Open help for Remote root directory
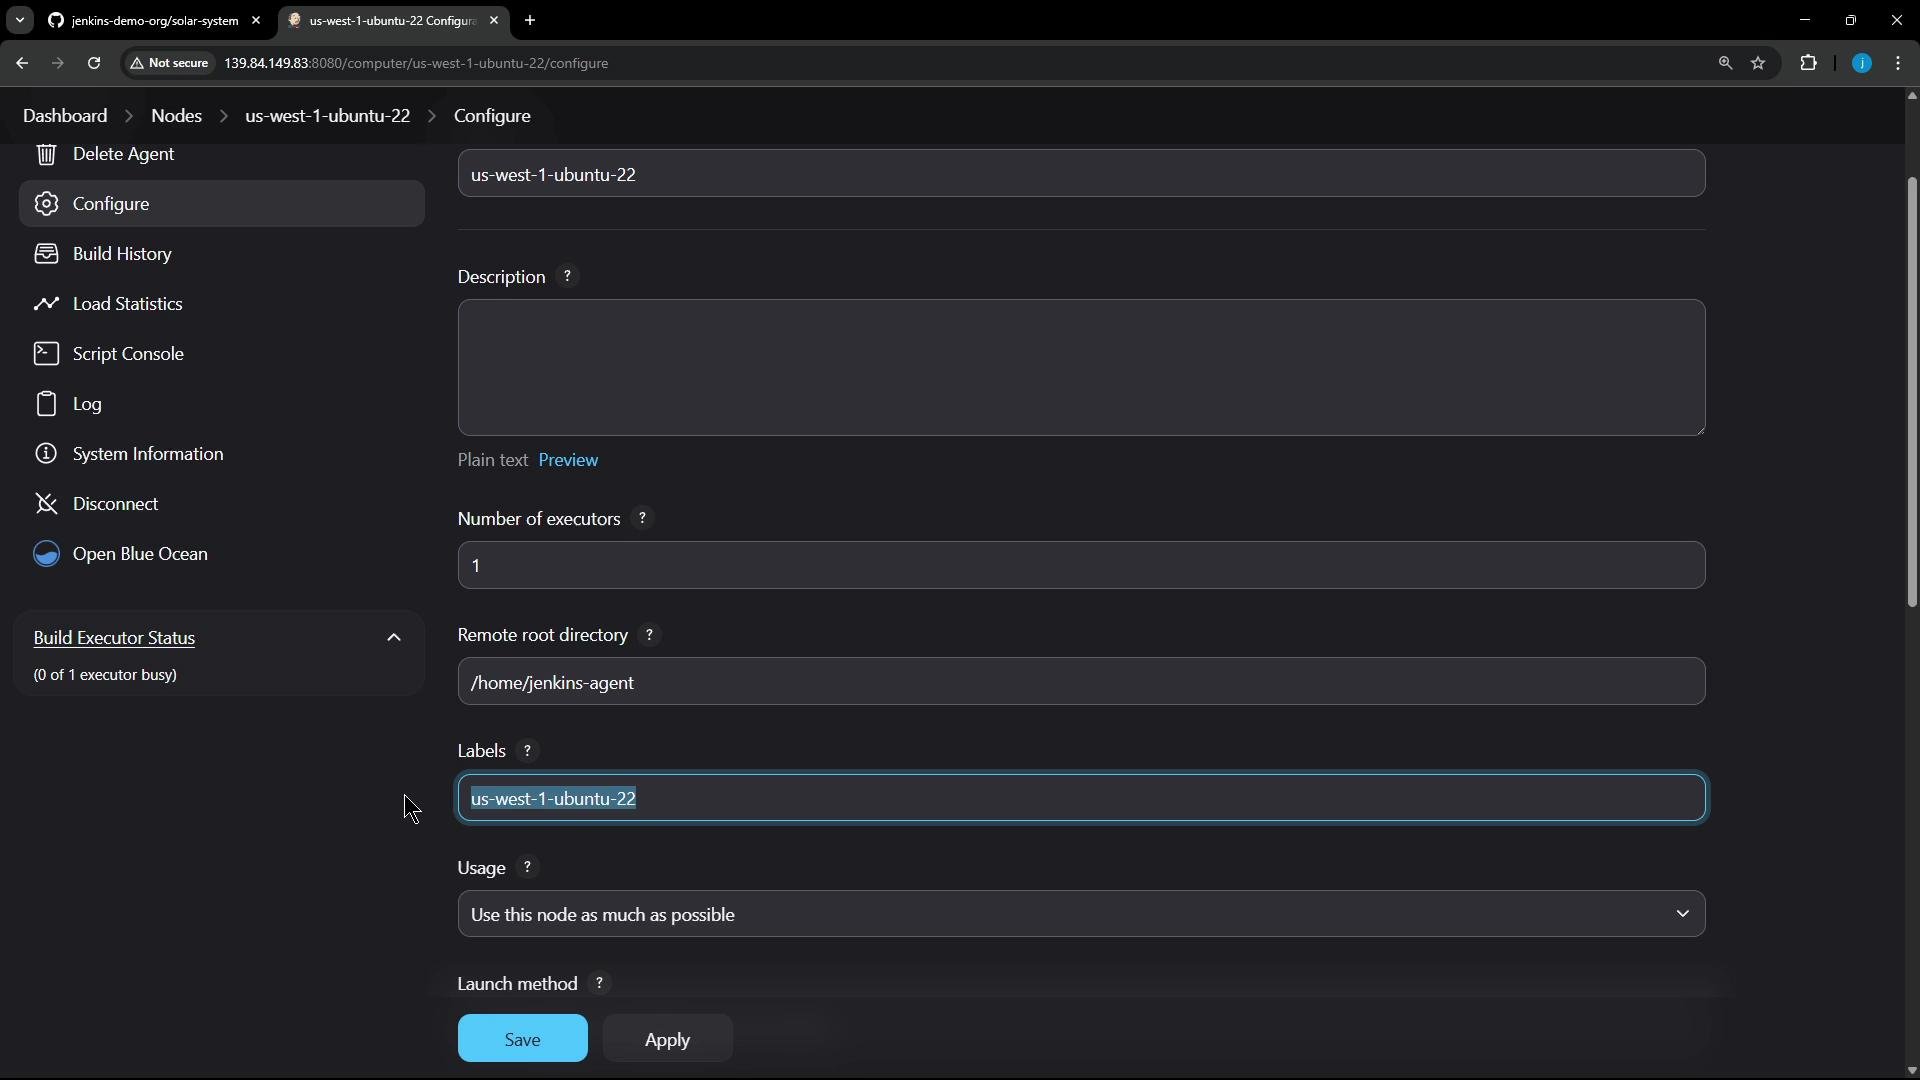The image size is (1920, 1080). pyautogui.click(x=650, y=635)
